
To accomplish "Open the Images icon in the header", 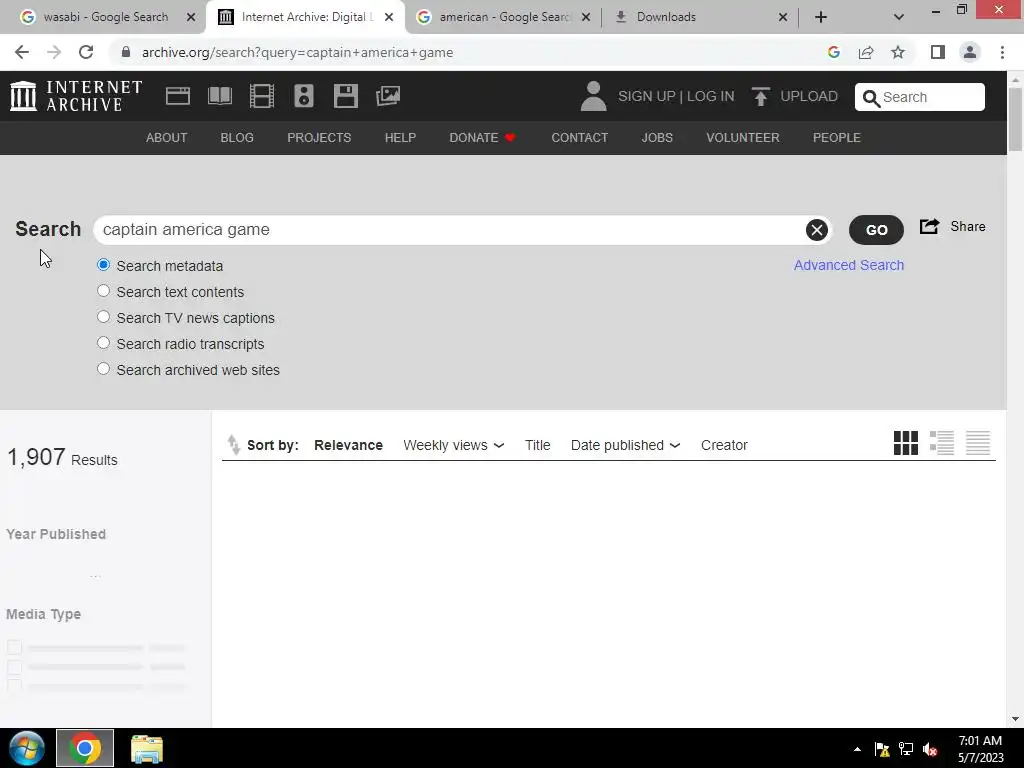I will [x=388, y=96].
